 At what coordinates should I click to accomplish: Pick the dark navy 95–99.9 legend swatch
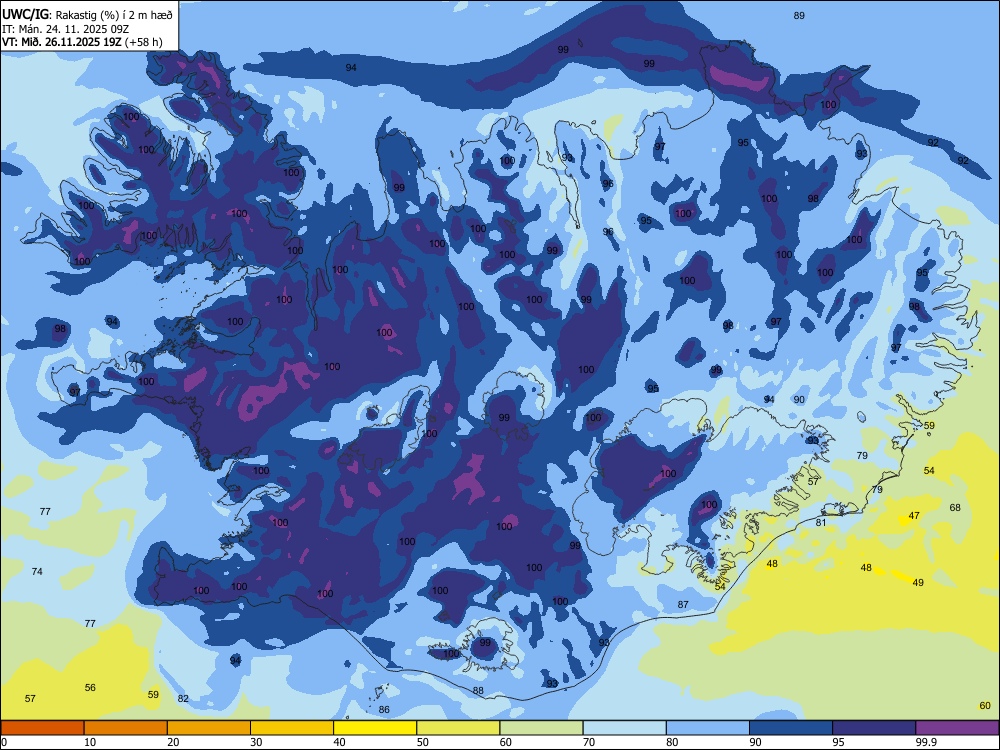coord(874,728)
